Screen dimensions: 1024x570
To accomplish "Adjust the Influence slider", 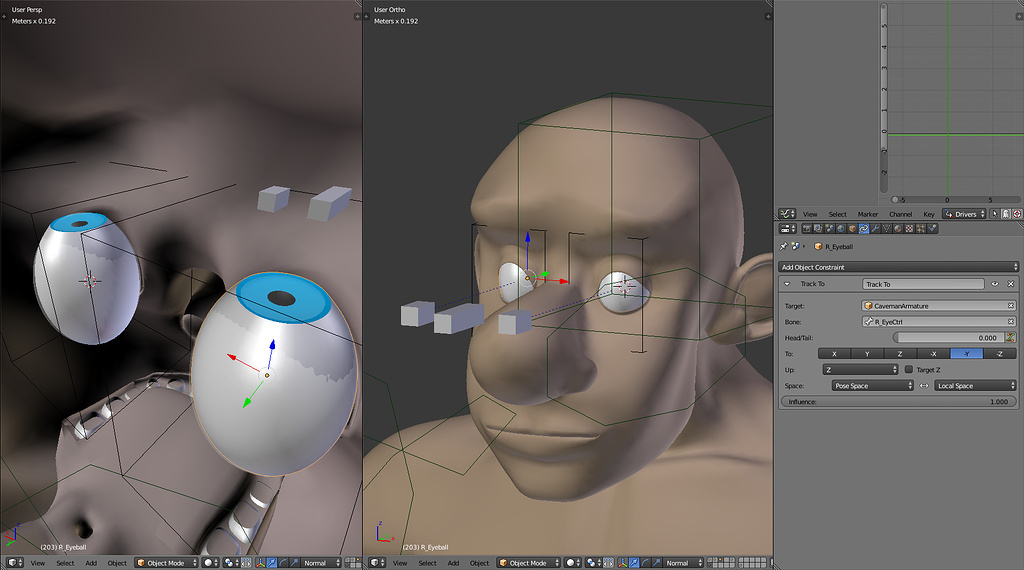I will point(899,402).
